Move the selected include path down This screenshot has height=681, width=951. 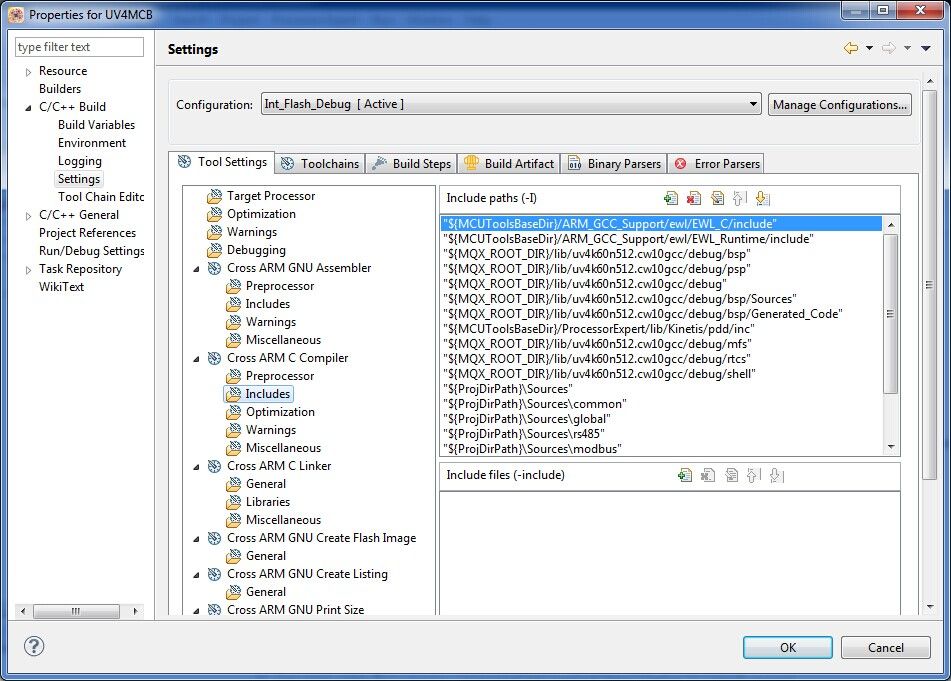coord(762,198)
